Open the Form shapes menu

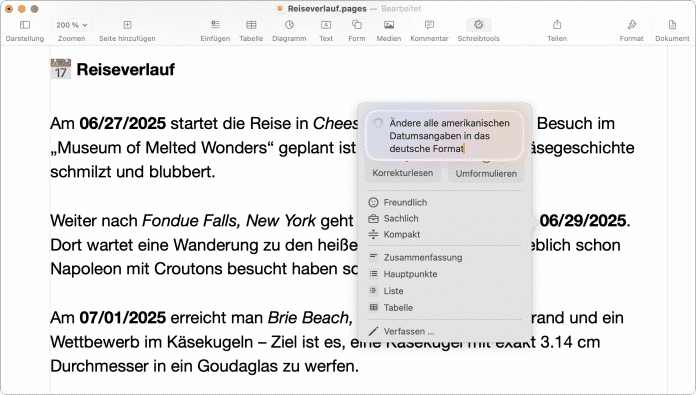357,30
